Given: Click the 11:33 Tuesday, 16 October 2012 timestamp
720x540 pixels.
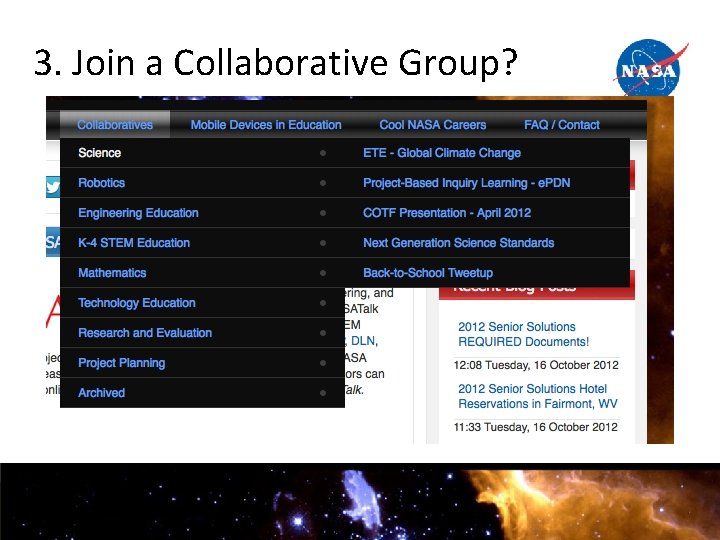Looking at the screenshot, I should point(535,427).
